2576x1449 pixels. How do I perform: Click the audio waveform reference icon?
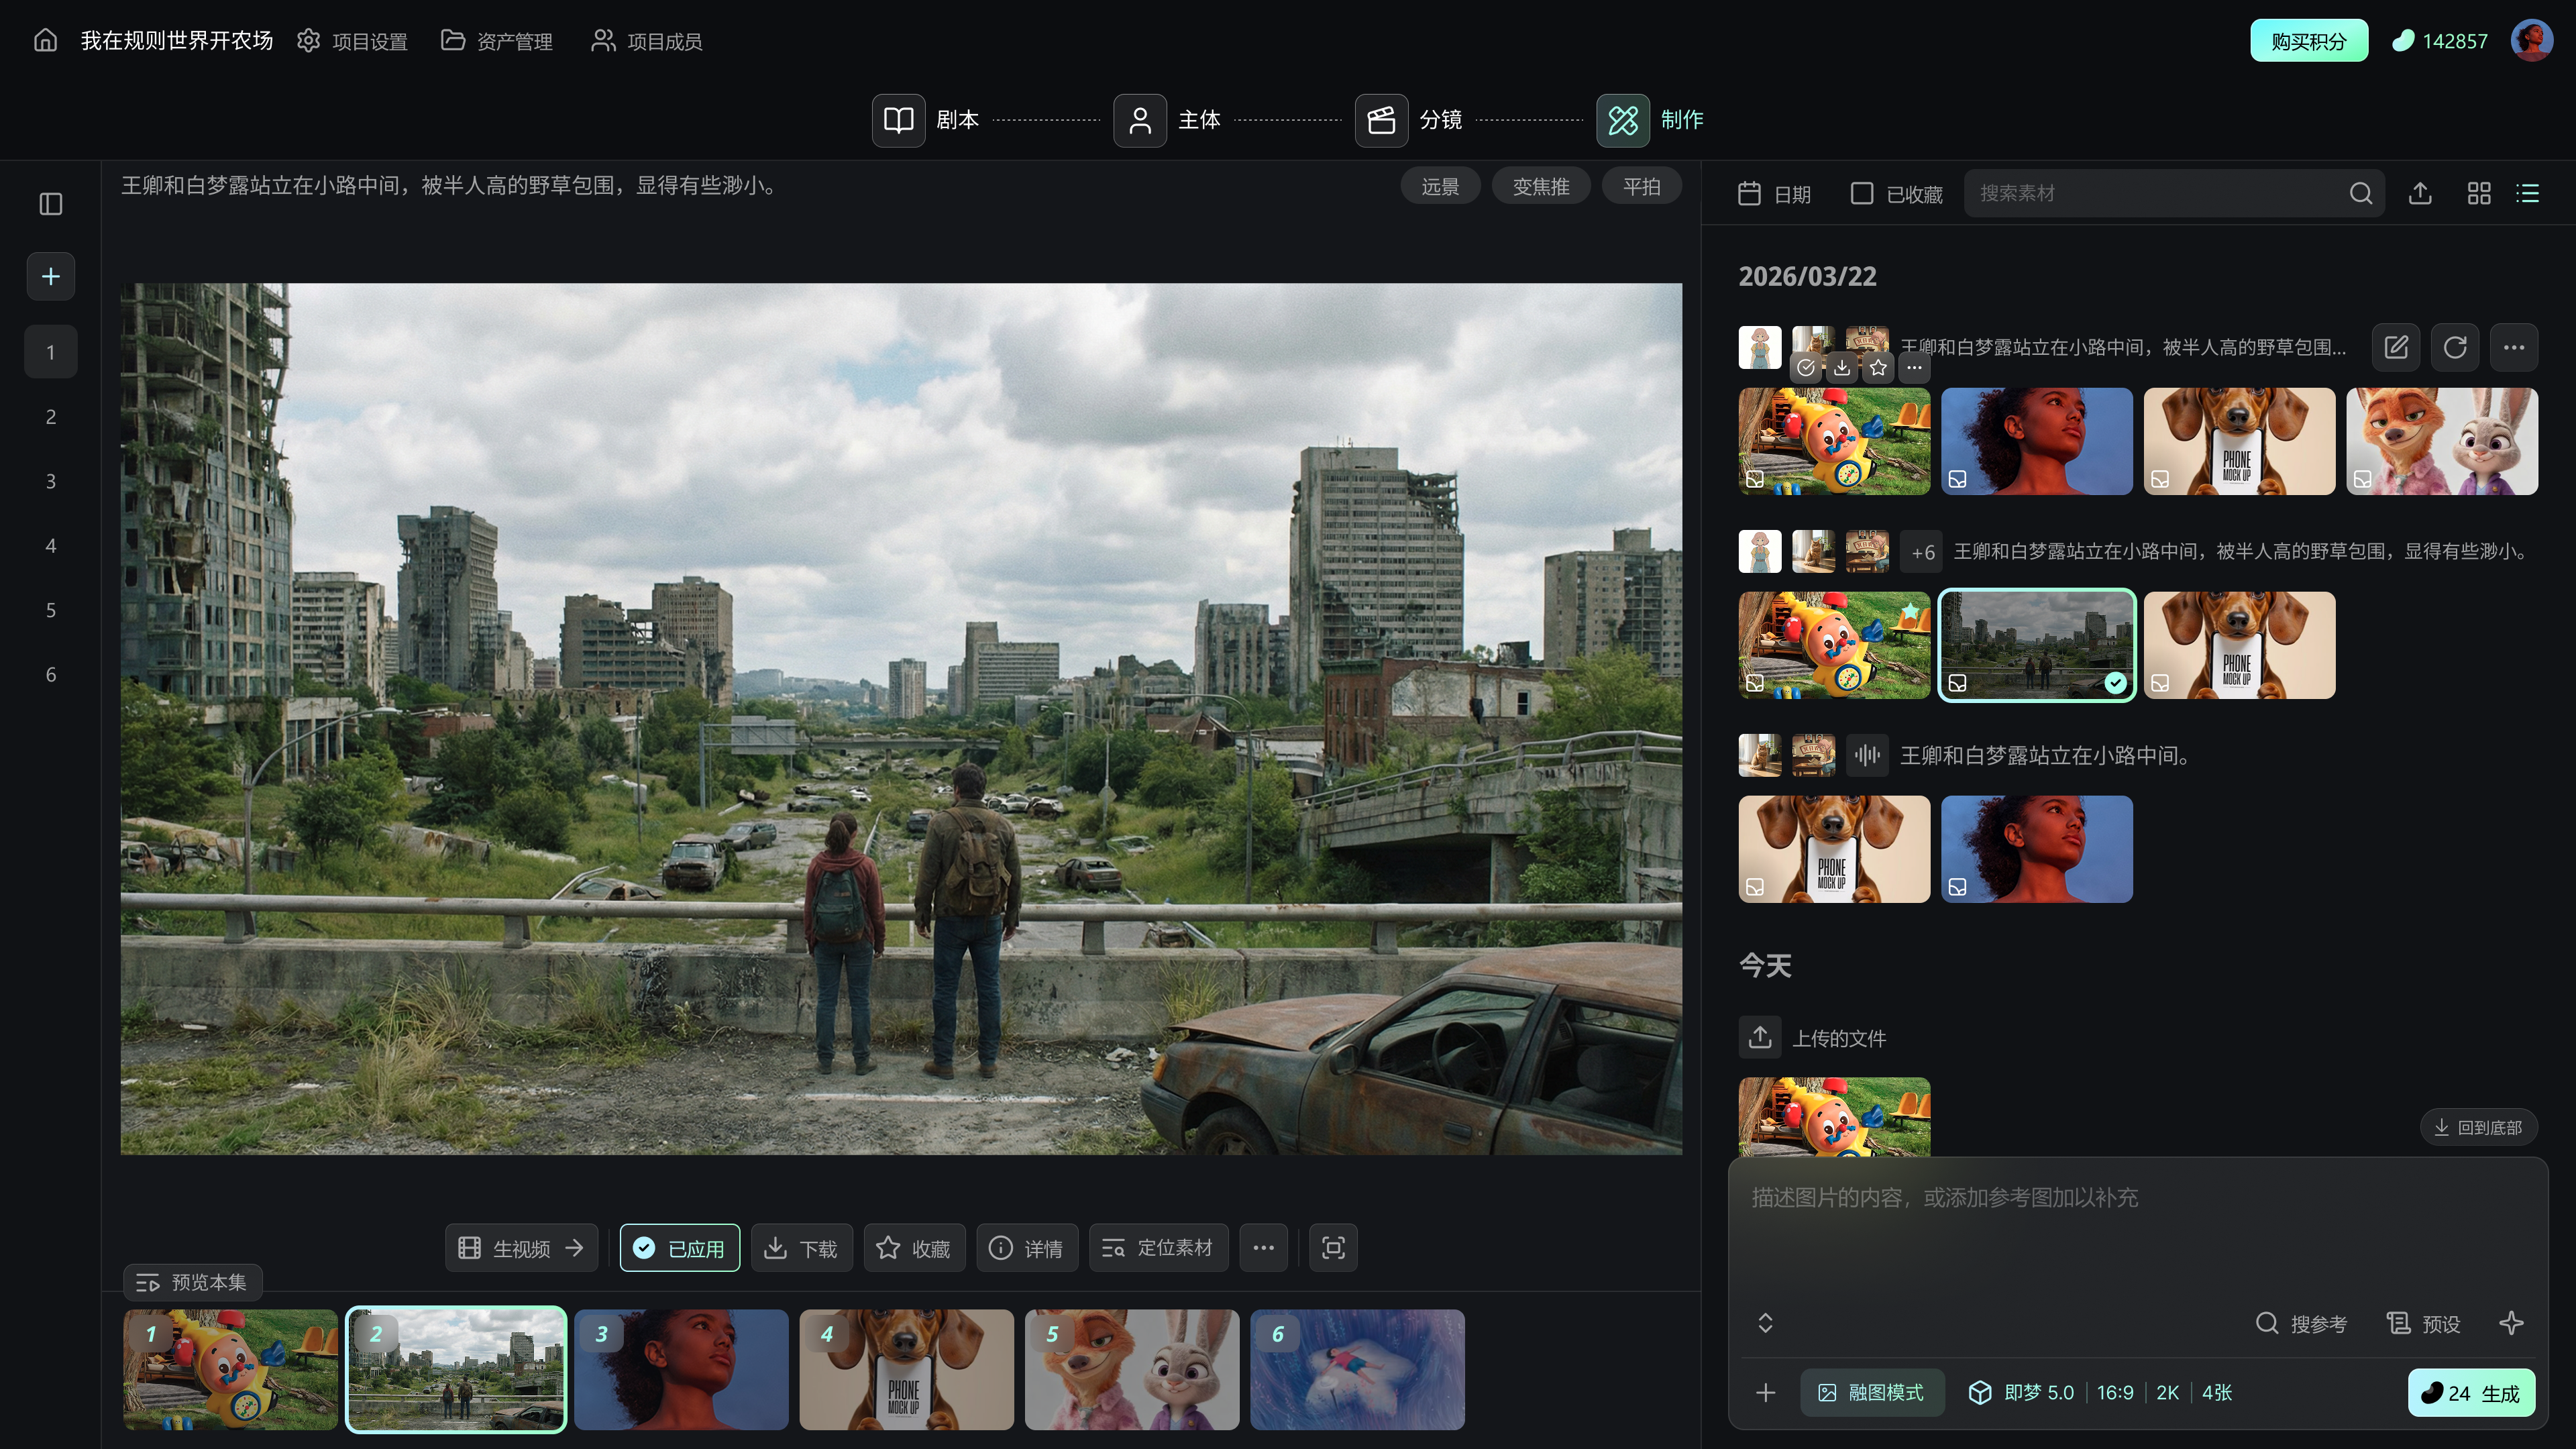1867,755
